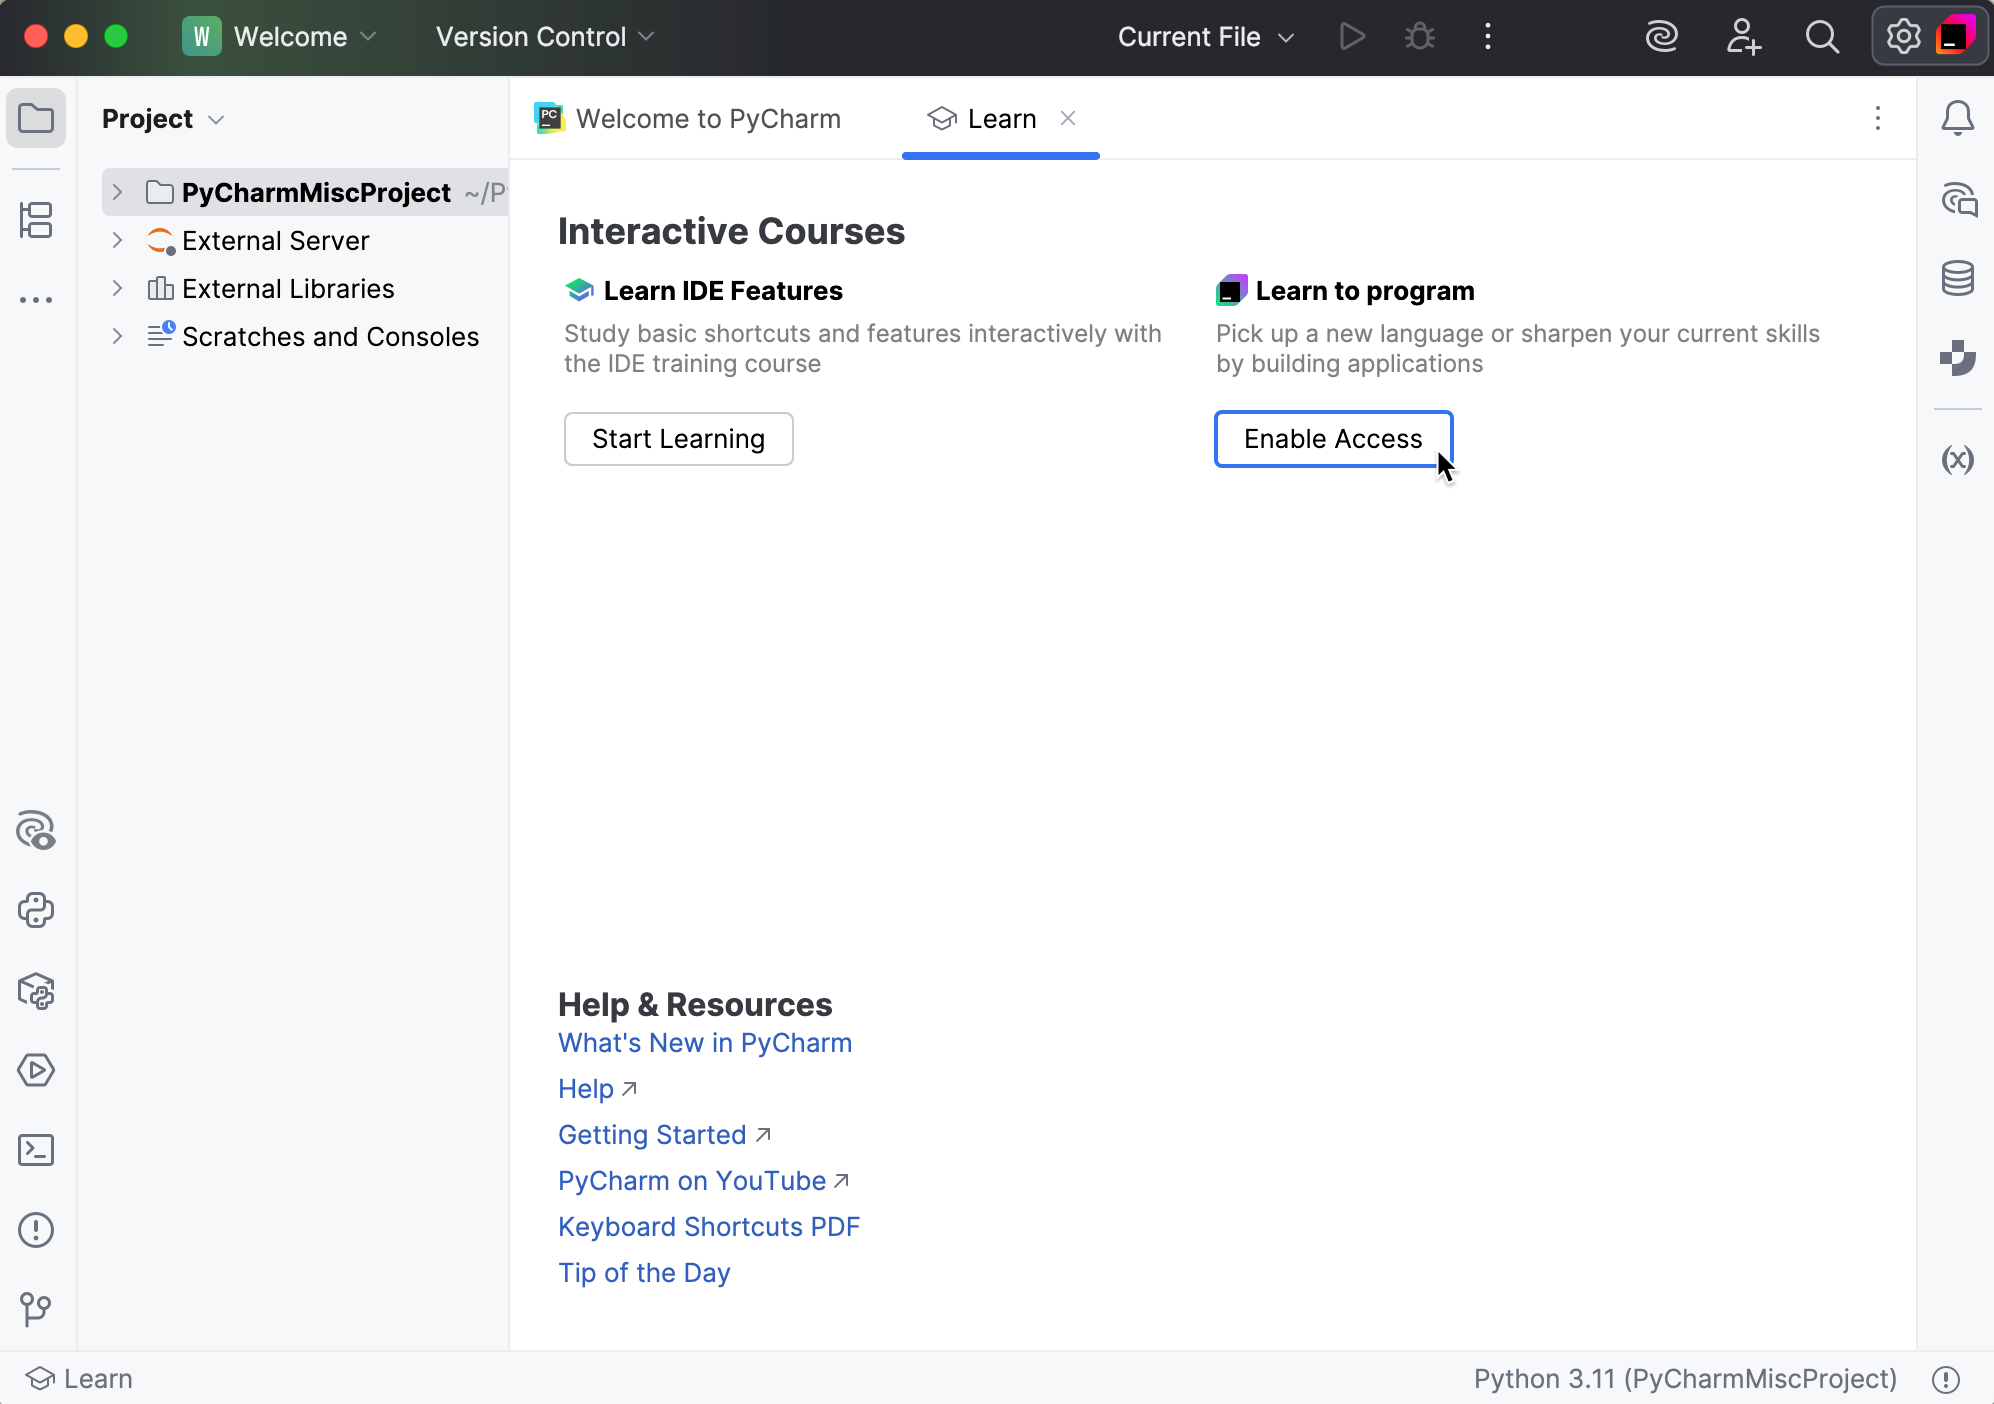
Task: Open the Database tool window
Action: [1958, 278]
